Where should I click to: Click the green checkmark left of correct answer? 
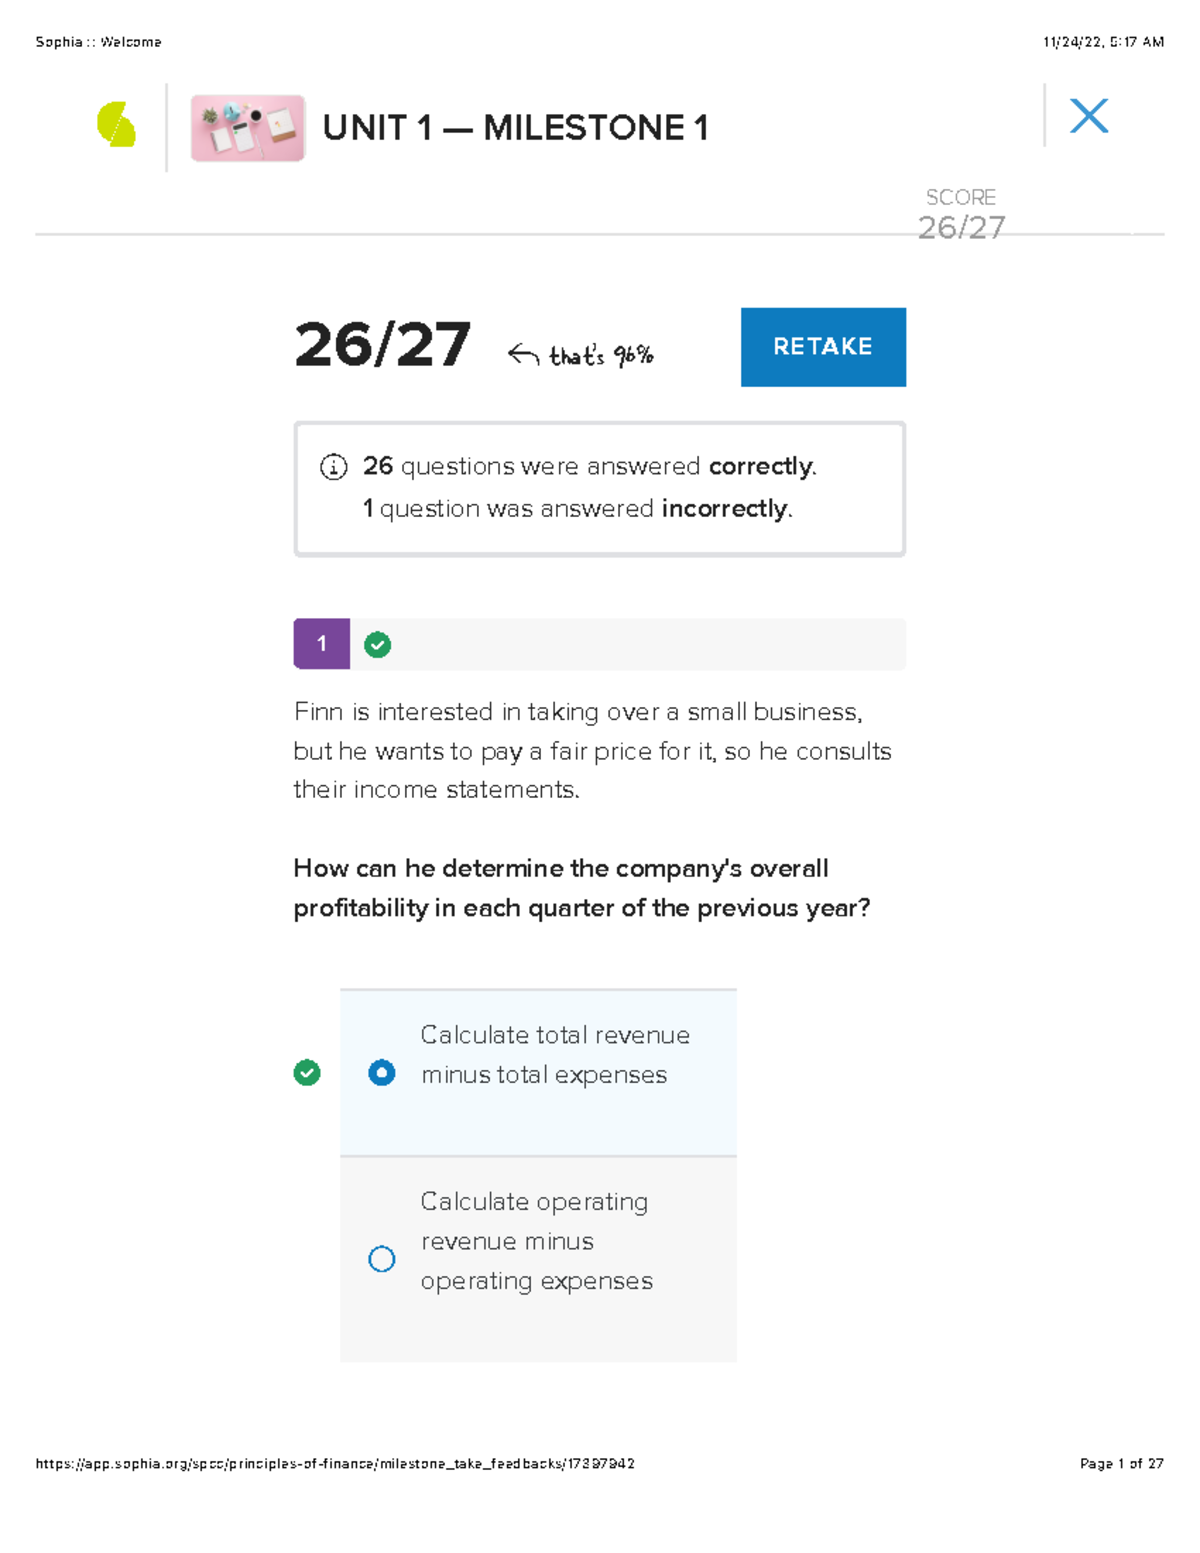(307, 1073)
